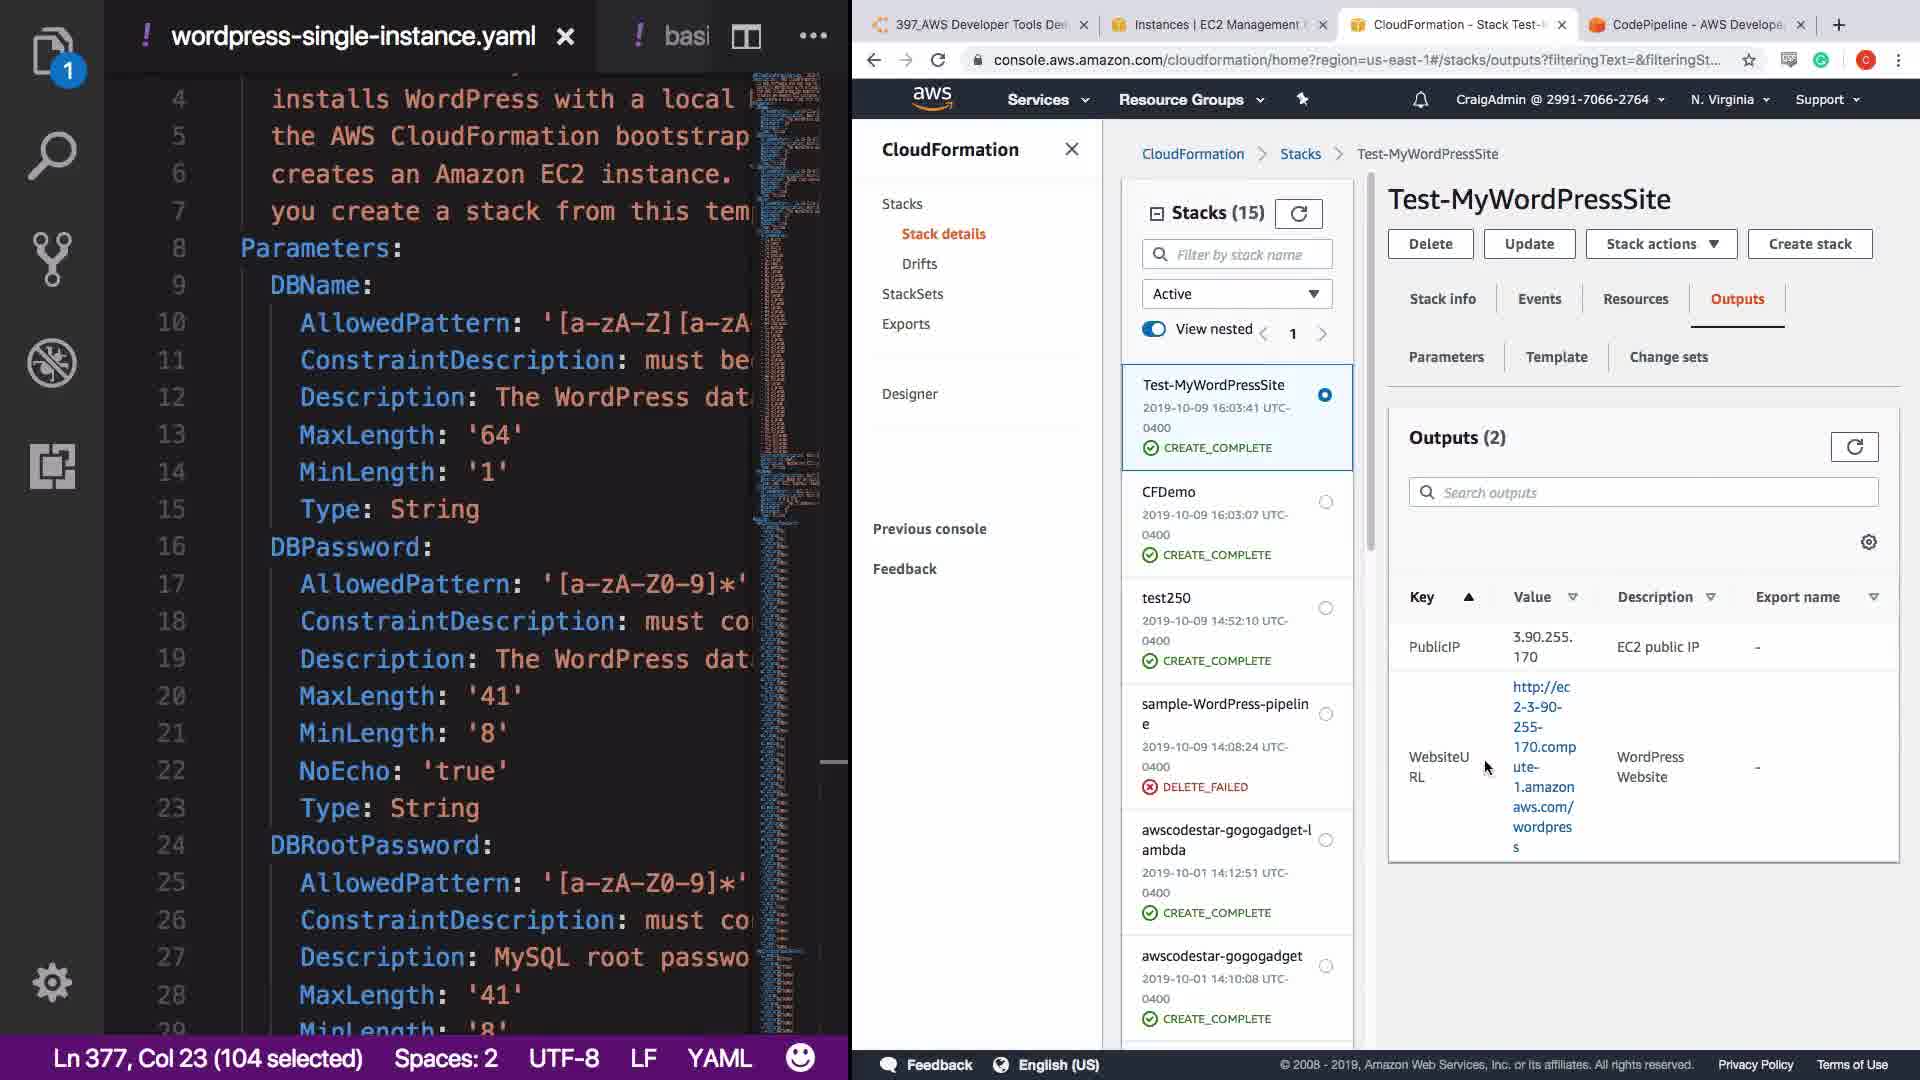Open the VS Code Search panel

coord(52,156)
